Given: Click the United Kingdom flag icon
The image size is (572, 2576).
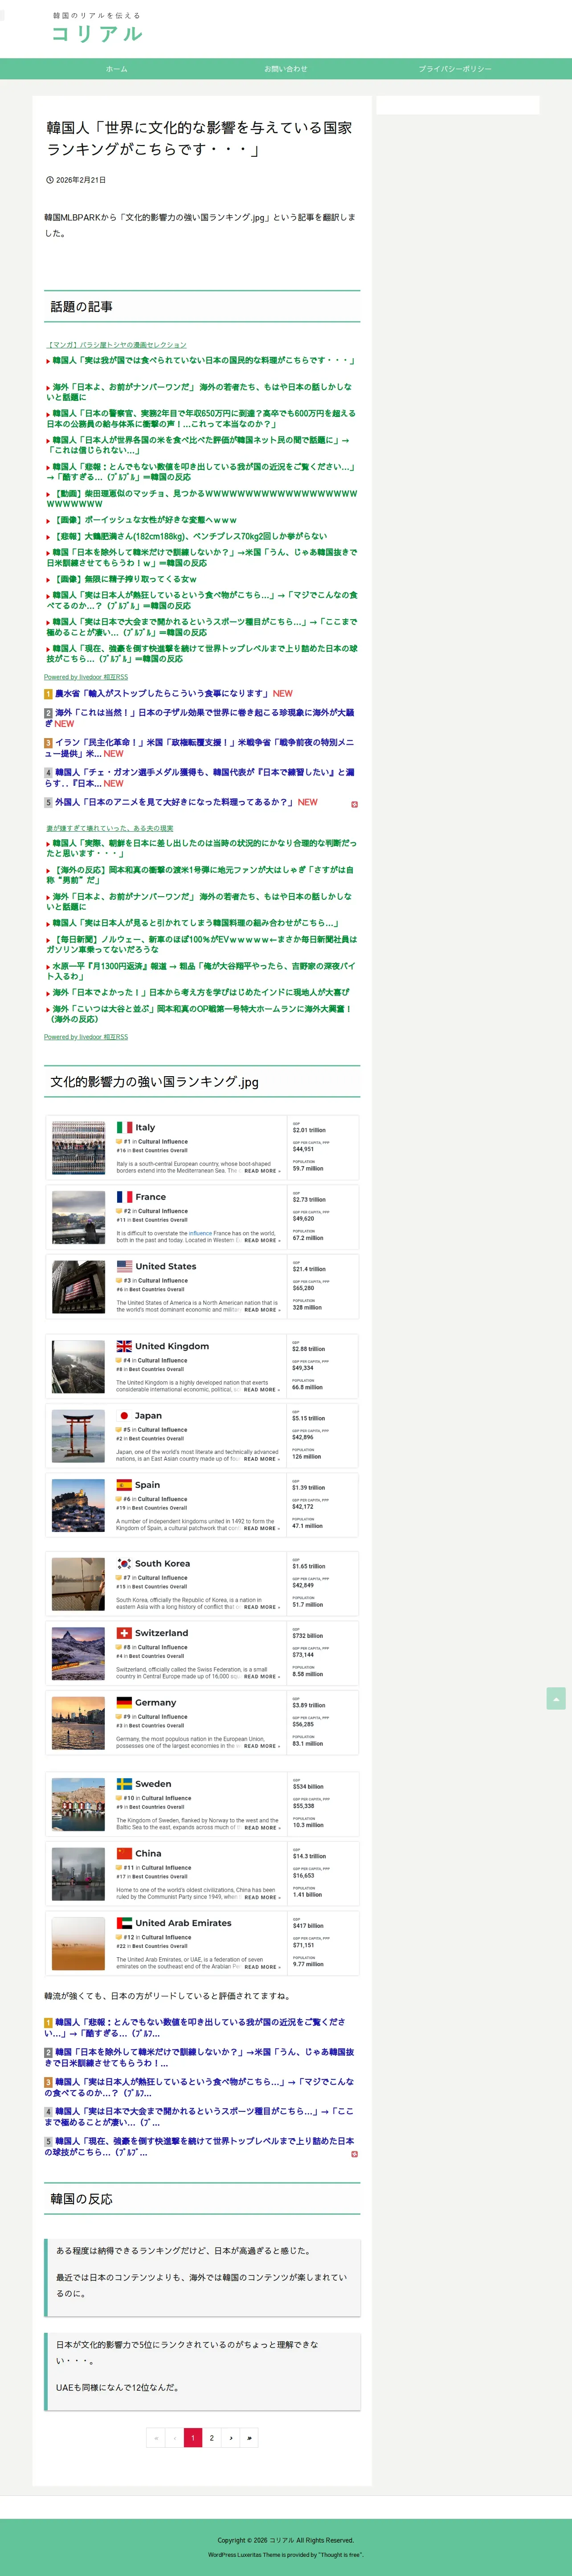Looking at the screenshot, I should (x=124, y=1346).
